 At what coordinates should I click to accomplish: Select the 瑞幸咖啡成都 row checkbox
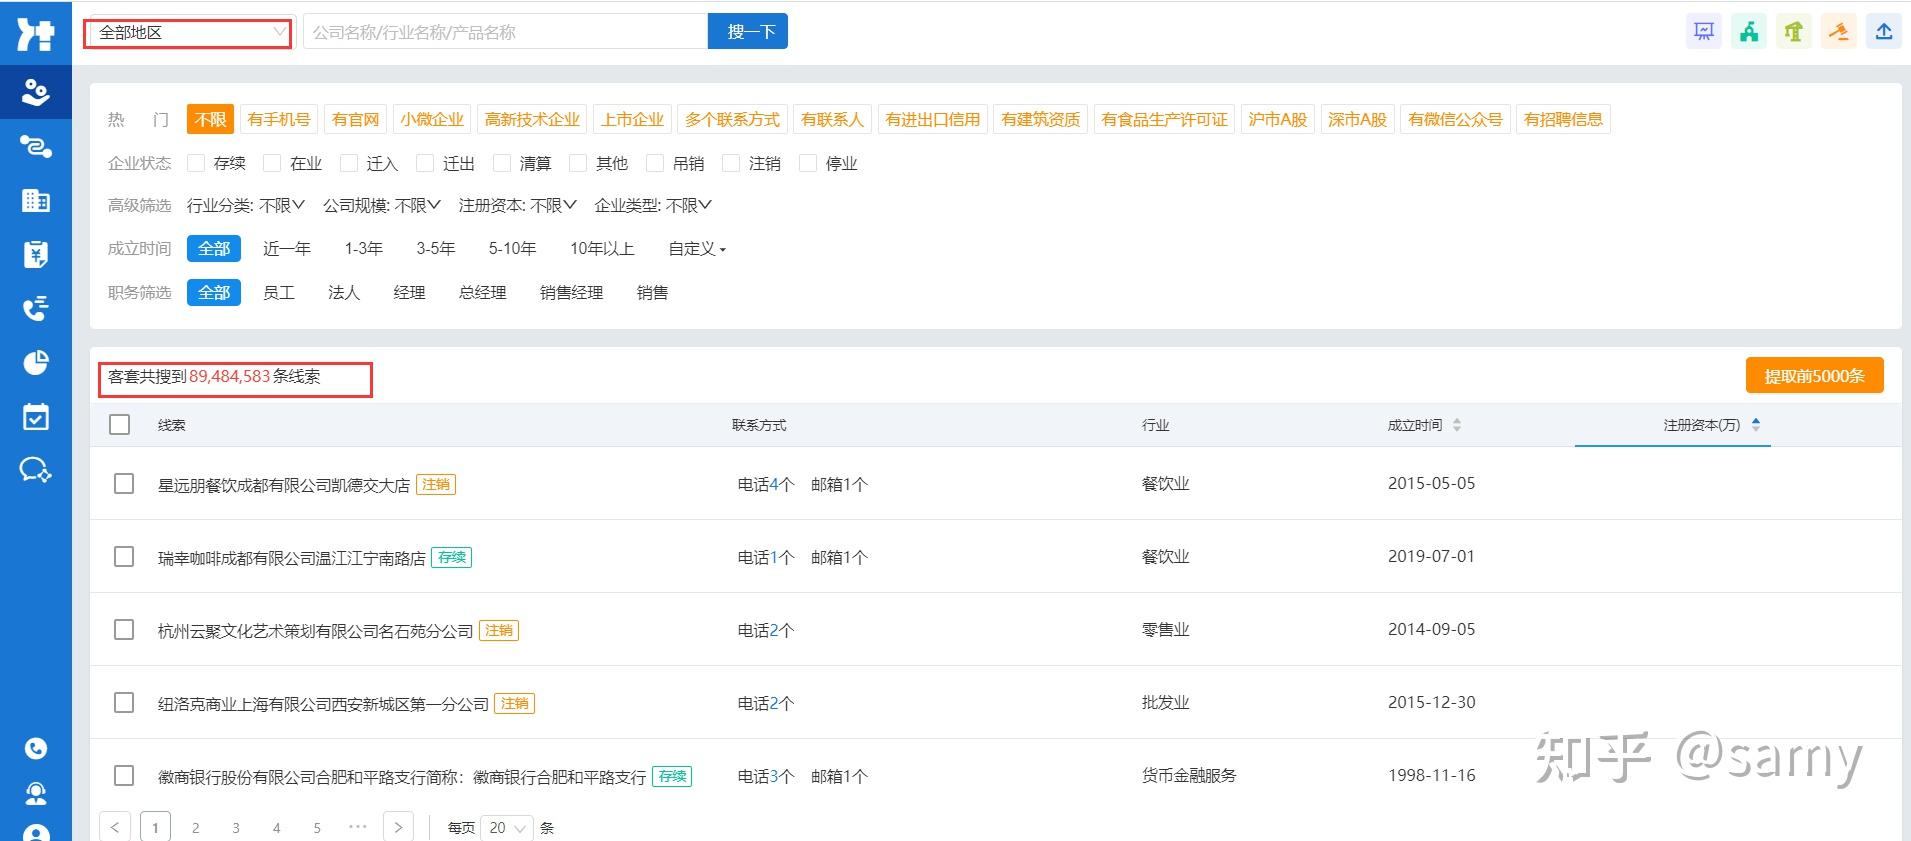(x=124, y=557)
